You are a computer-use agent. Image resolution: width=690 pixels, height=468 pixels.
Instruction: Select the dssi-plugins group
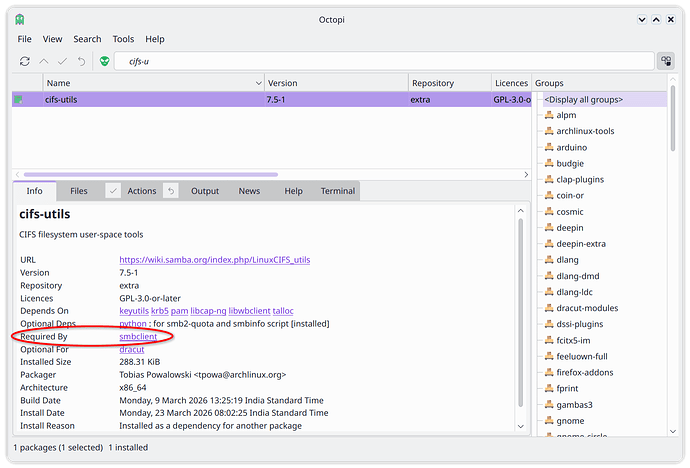click(579, 324)
